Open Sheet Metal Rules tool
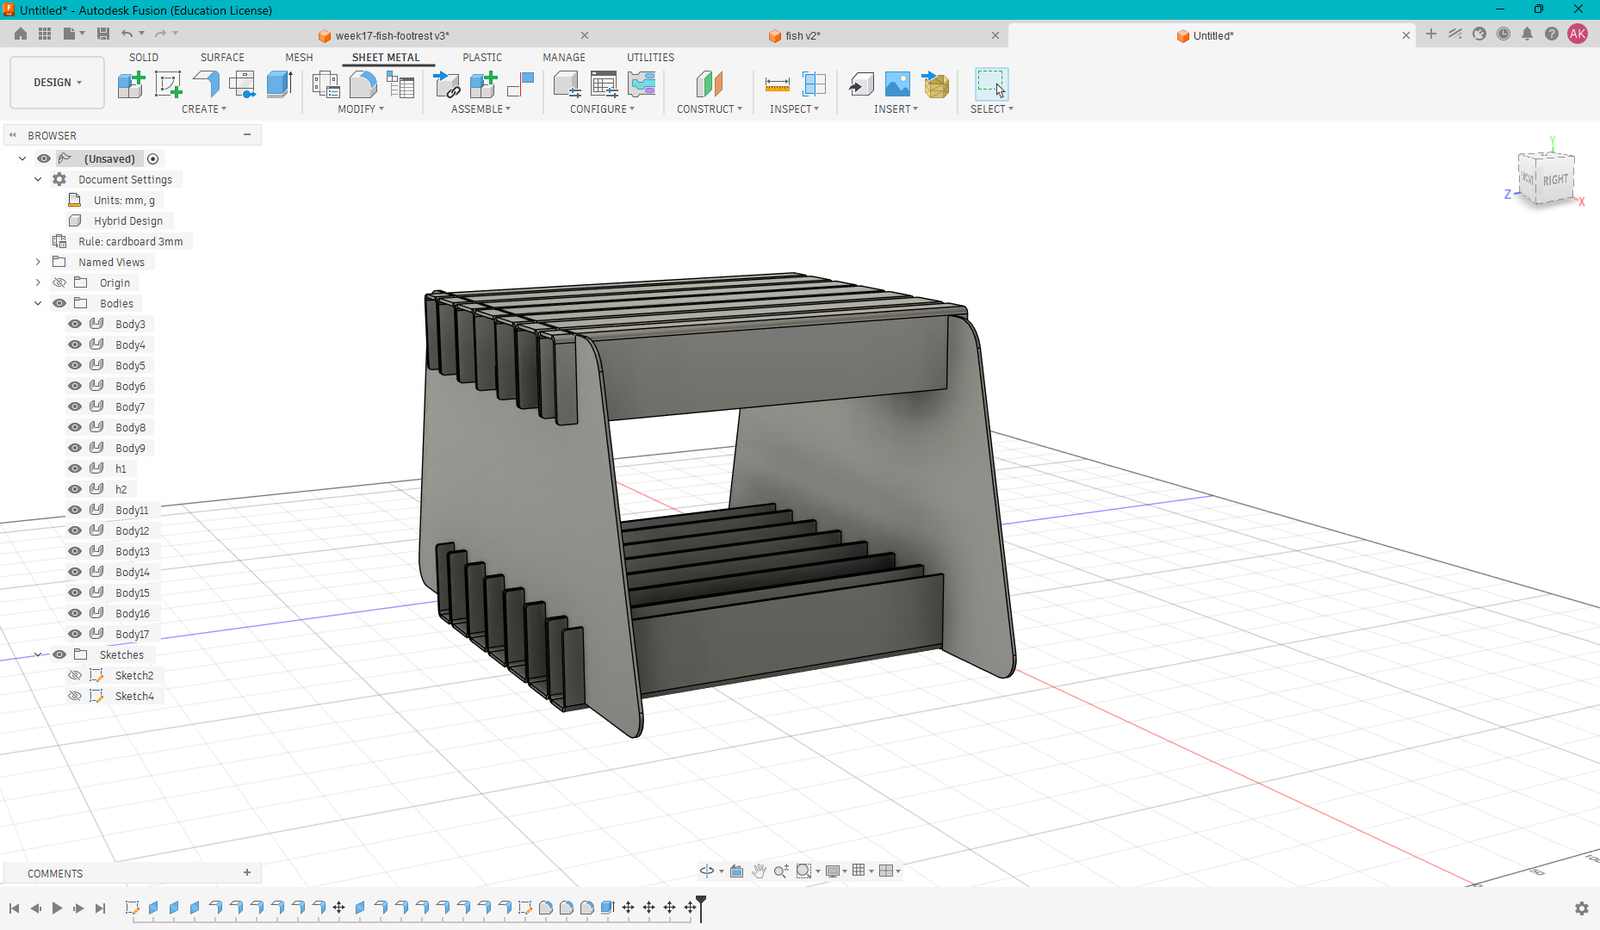 [x=401, y=84]
